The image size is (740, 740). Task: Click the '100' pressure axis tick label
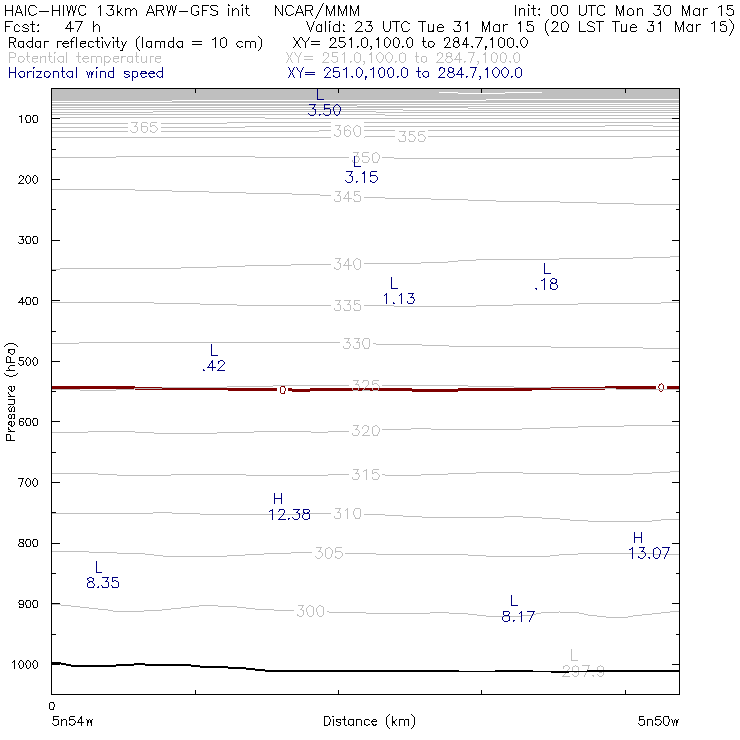pos(28,119)
